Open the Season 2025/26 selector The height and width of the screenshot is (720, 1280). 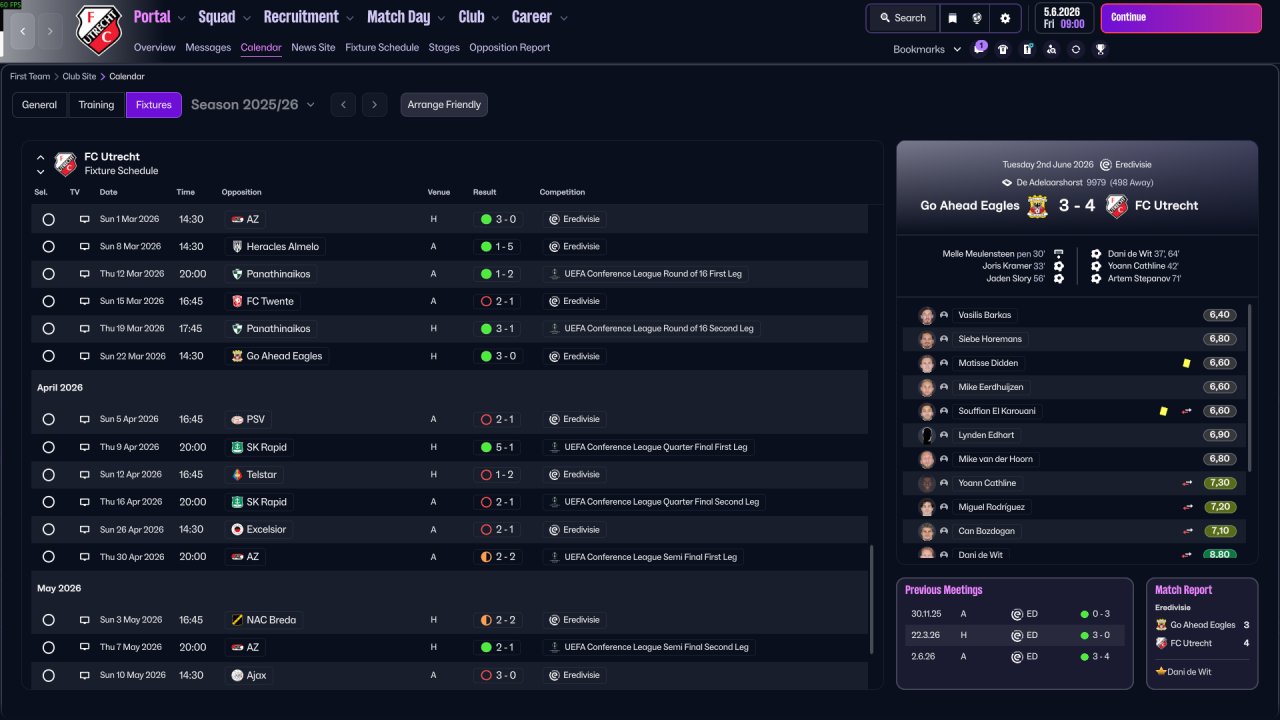[253, 105]
